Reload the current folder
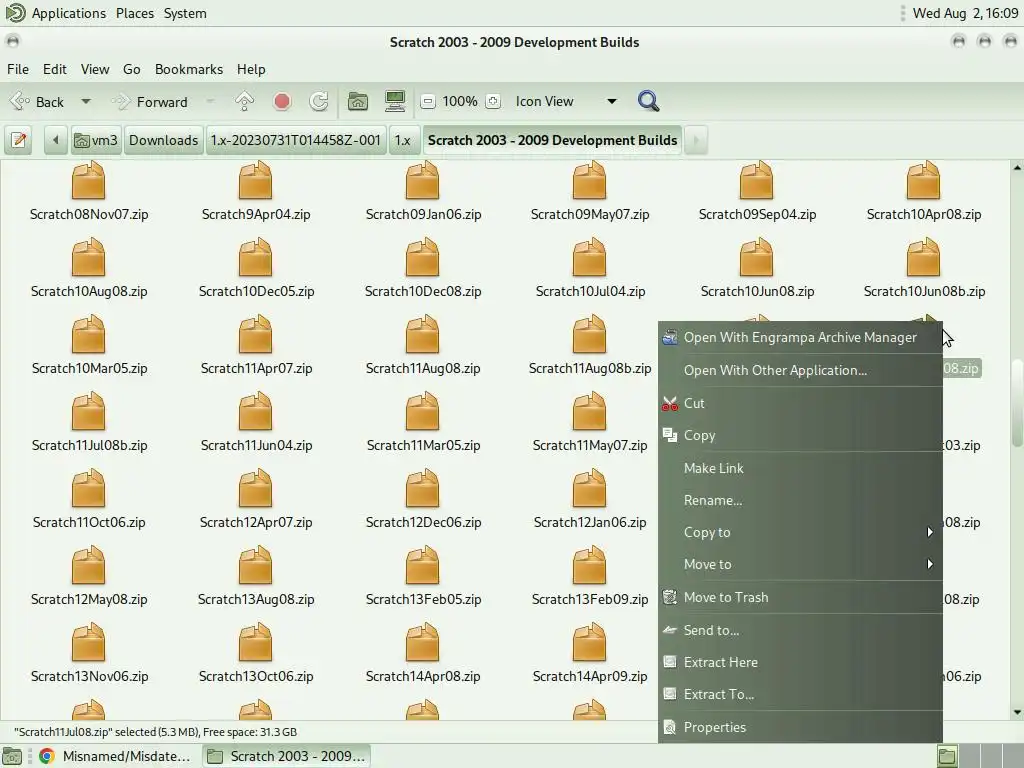Viewport: 1024px width, 768px height. click(x=319, y=102)
